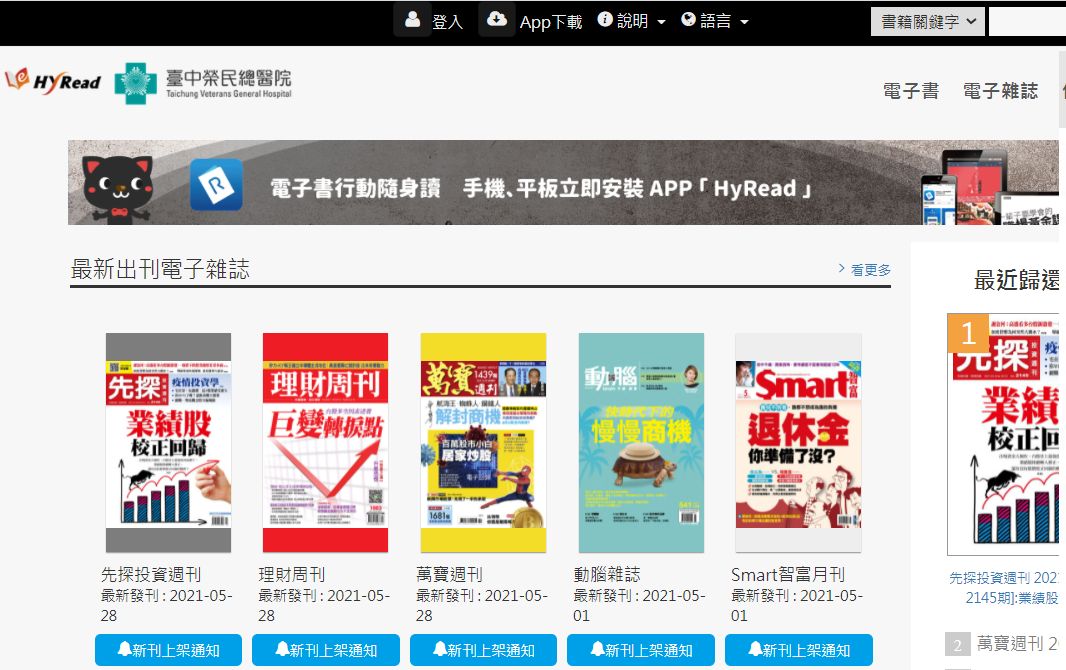Viewport: 1066px width, 670px height.
Task: Subscribe to 萬寶週刊 new issue notification
Action: (483, 650)
